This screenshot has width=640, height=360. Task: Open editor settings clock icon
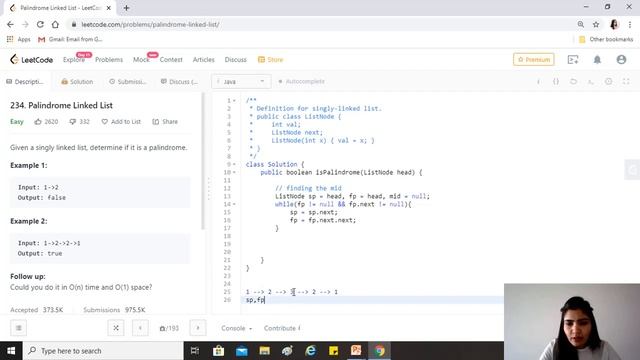click(x=609, y=82)
